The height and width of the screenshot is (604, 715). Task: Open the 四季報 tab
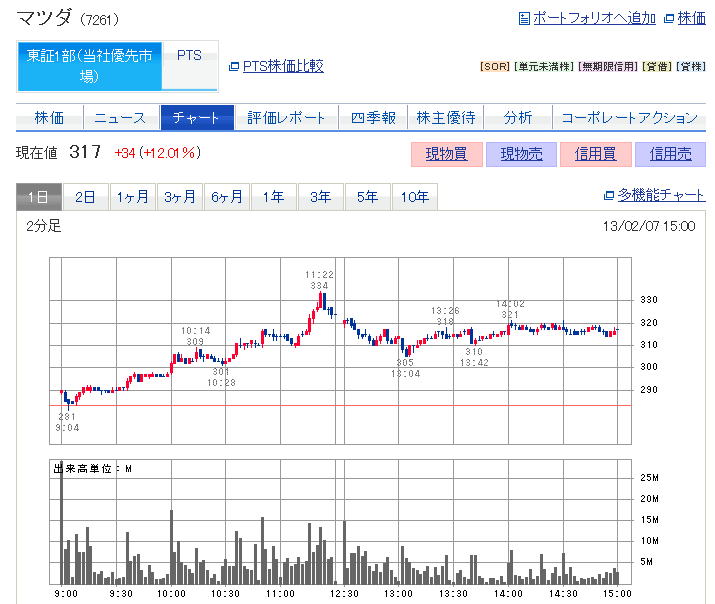(373, 117)
